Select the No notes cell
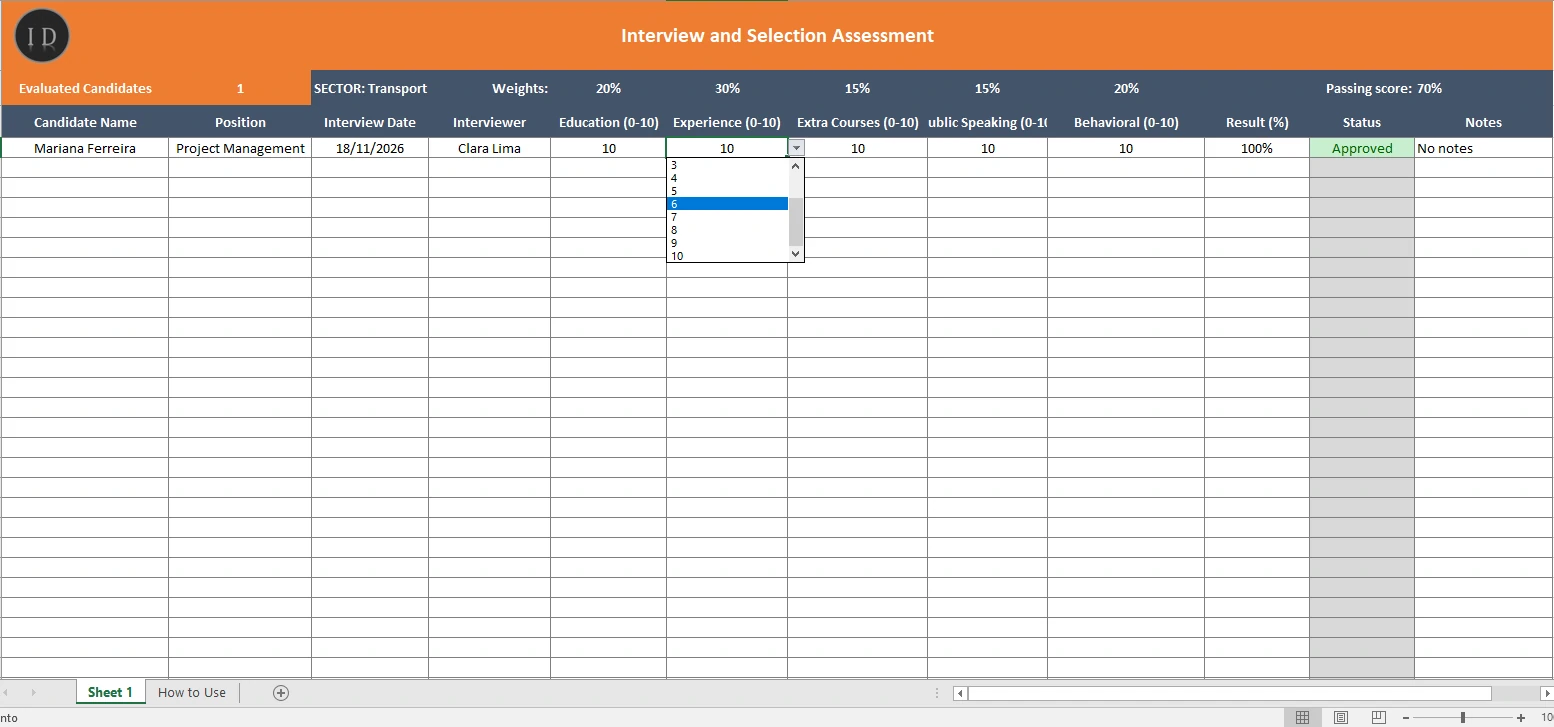This screenshot has width=1554, height=727. 1484,148
